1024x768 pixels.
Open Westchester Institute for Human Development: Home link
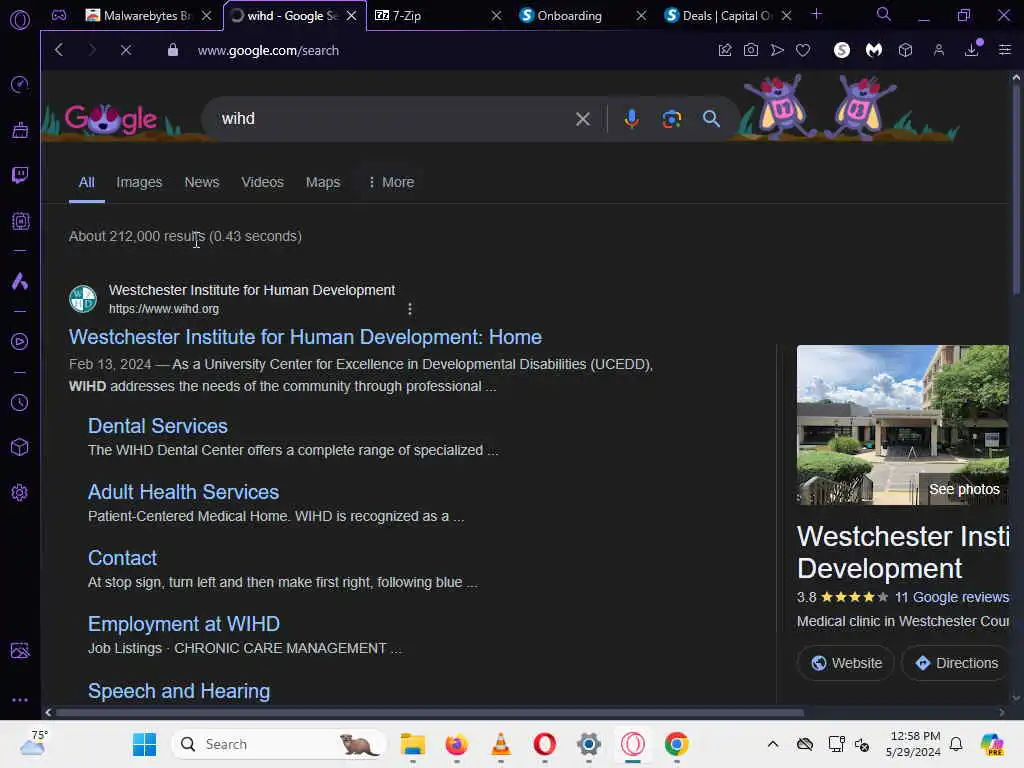(x=305, y=337)
